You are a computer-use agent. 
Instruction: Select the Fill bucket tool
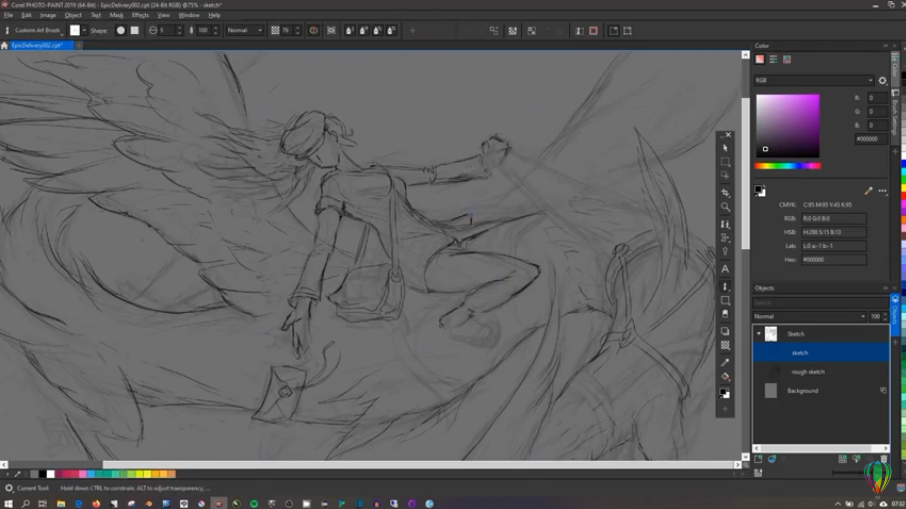coord(726,377)
